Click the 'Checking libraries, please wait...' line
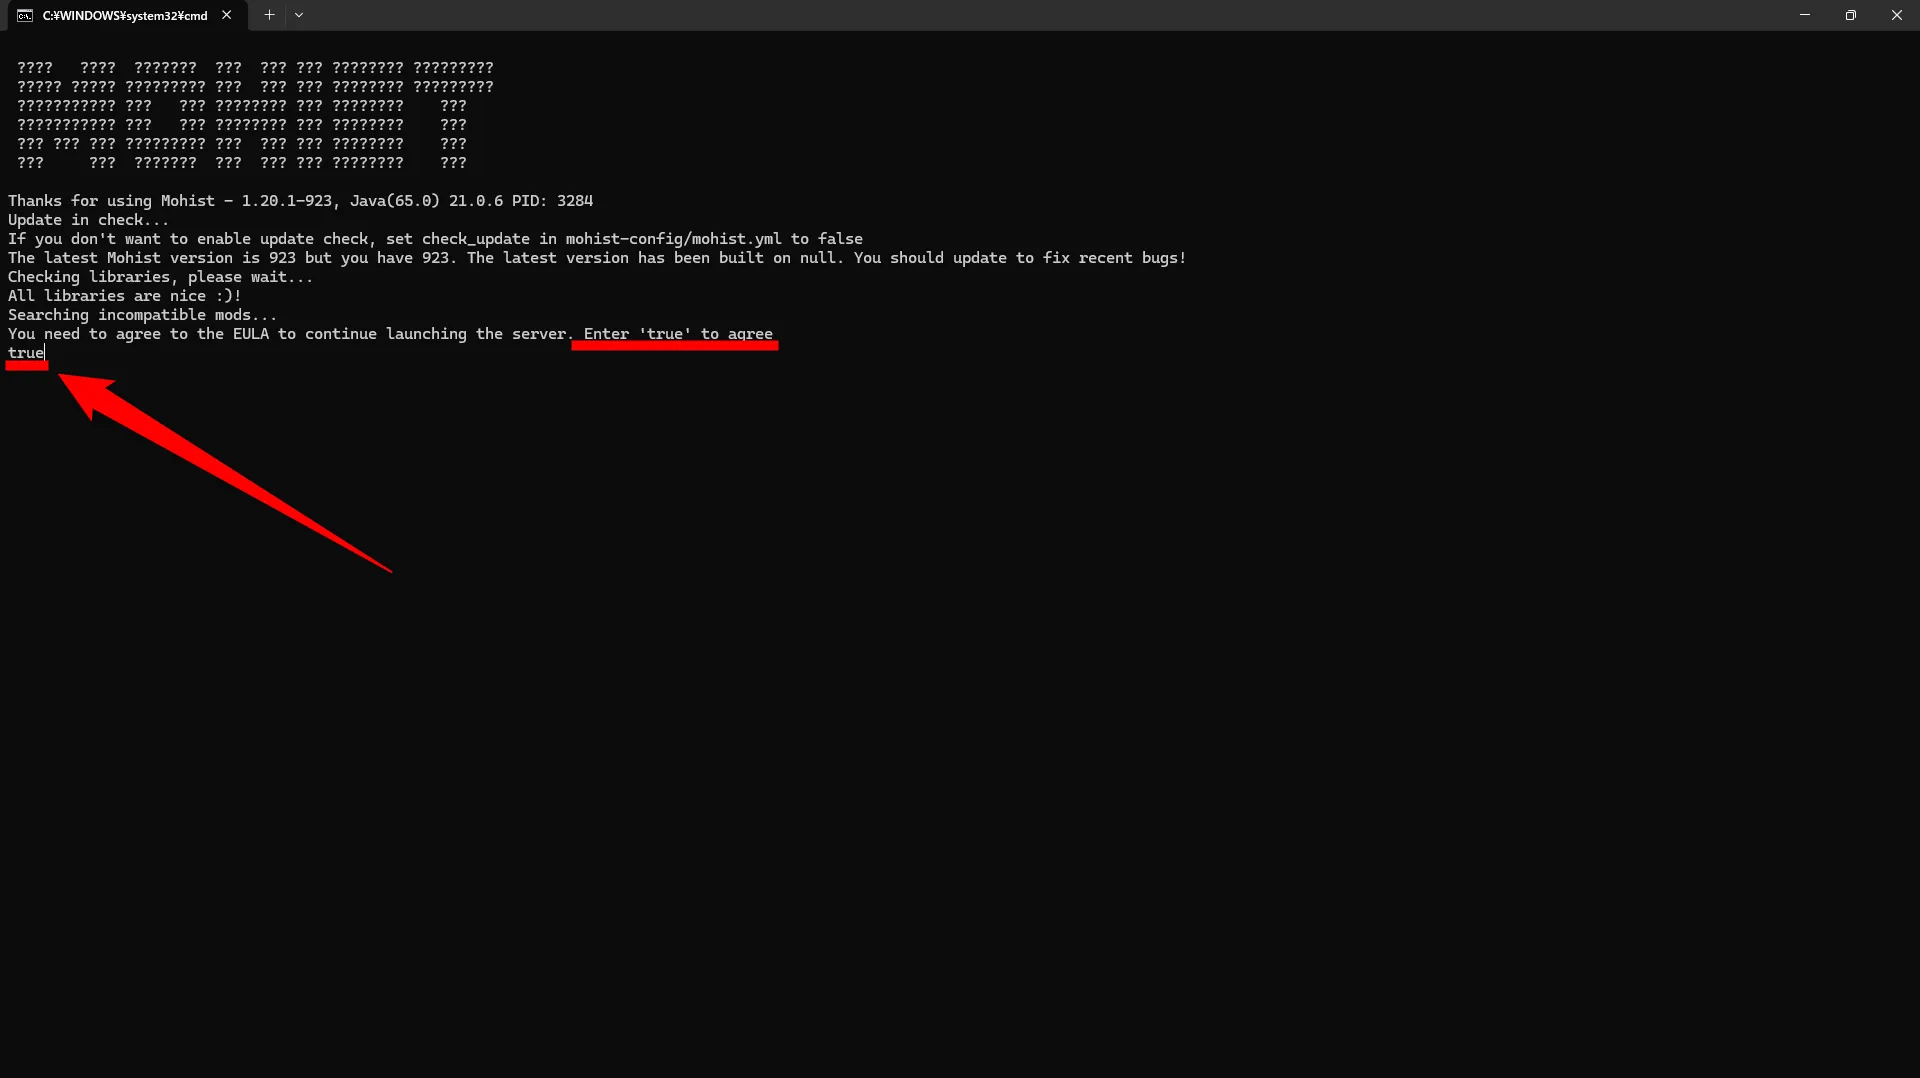This screenshot has width=1920, height=1078. tap(161, 277)
